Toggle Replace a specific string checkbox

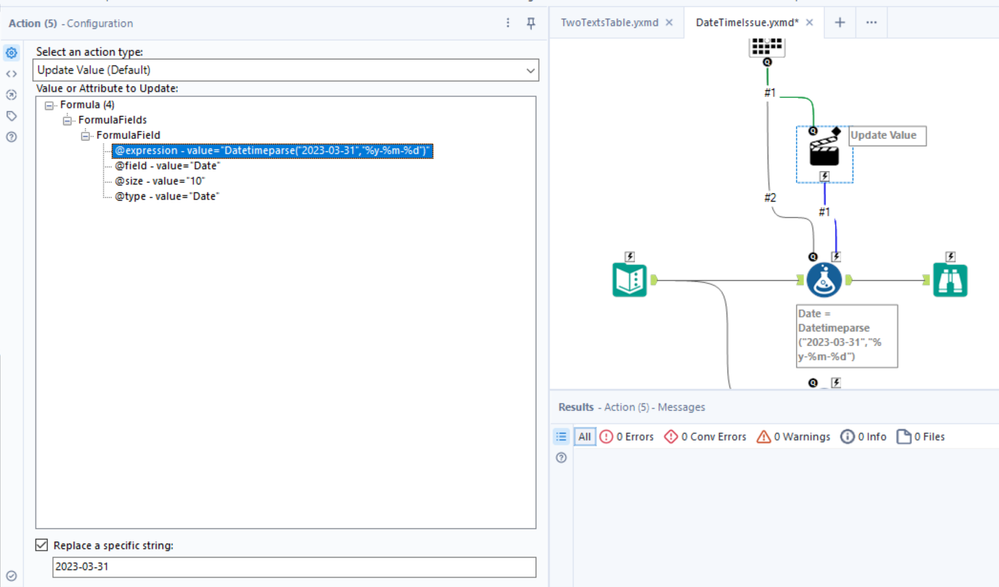pyautogui.click(x=41, y=545)
